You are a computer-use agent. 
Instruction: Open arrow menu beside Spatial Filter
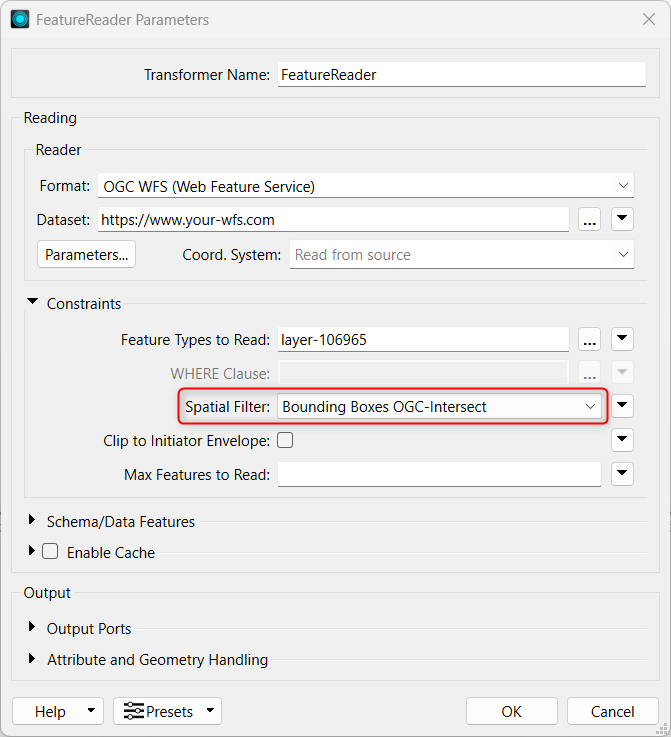622,406
